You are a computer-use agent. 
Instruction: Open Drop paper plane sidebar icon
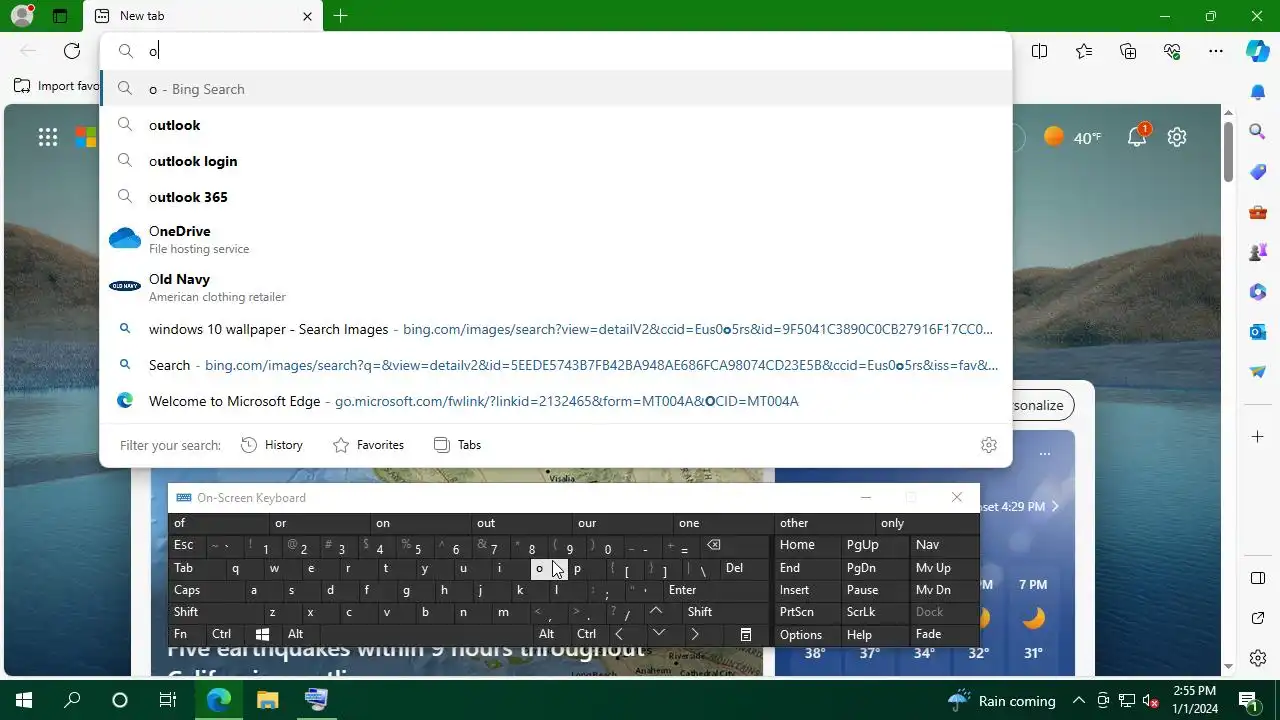[1258, 371]
